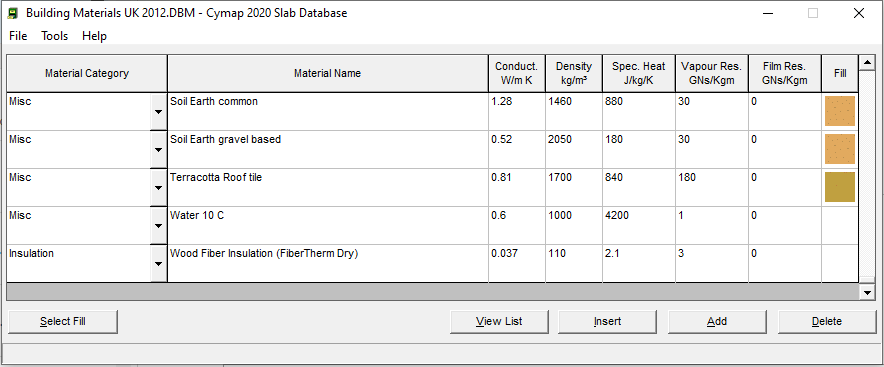Click Misc category of Terracotta Roof tile

tap(20, 178)
